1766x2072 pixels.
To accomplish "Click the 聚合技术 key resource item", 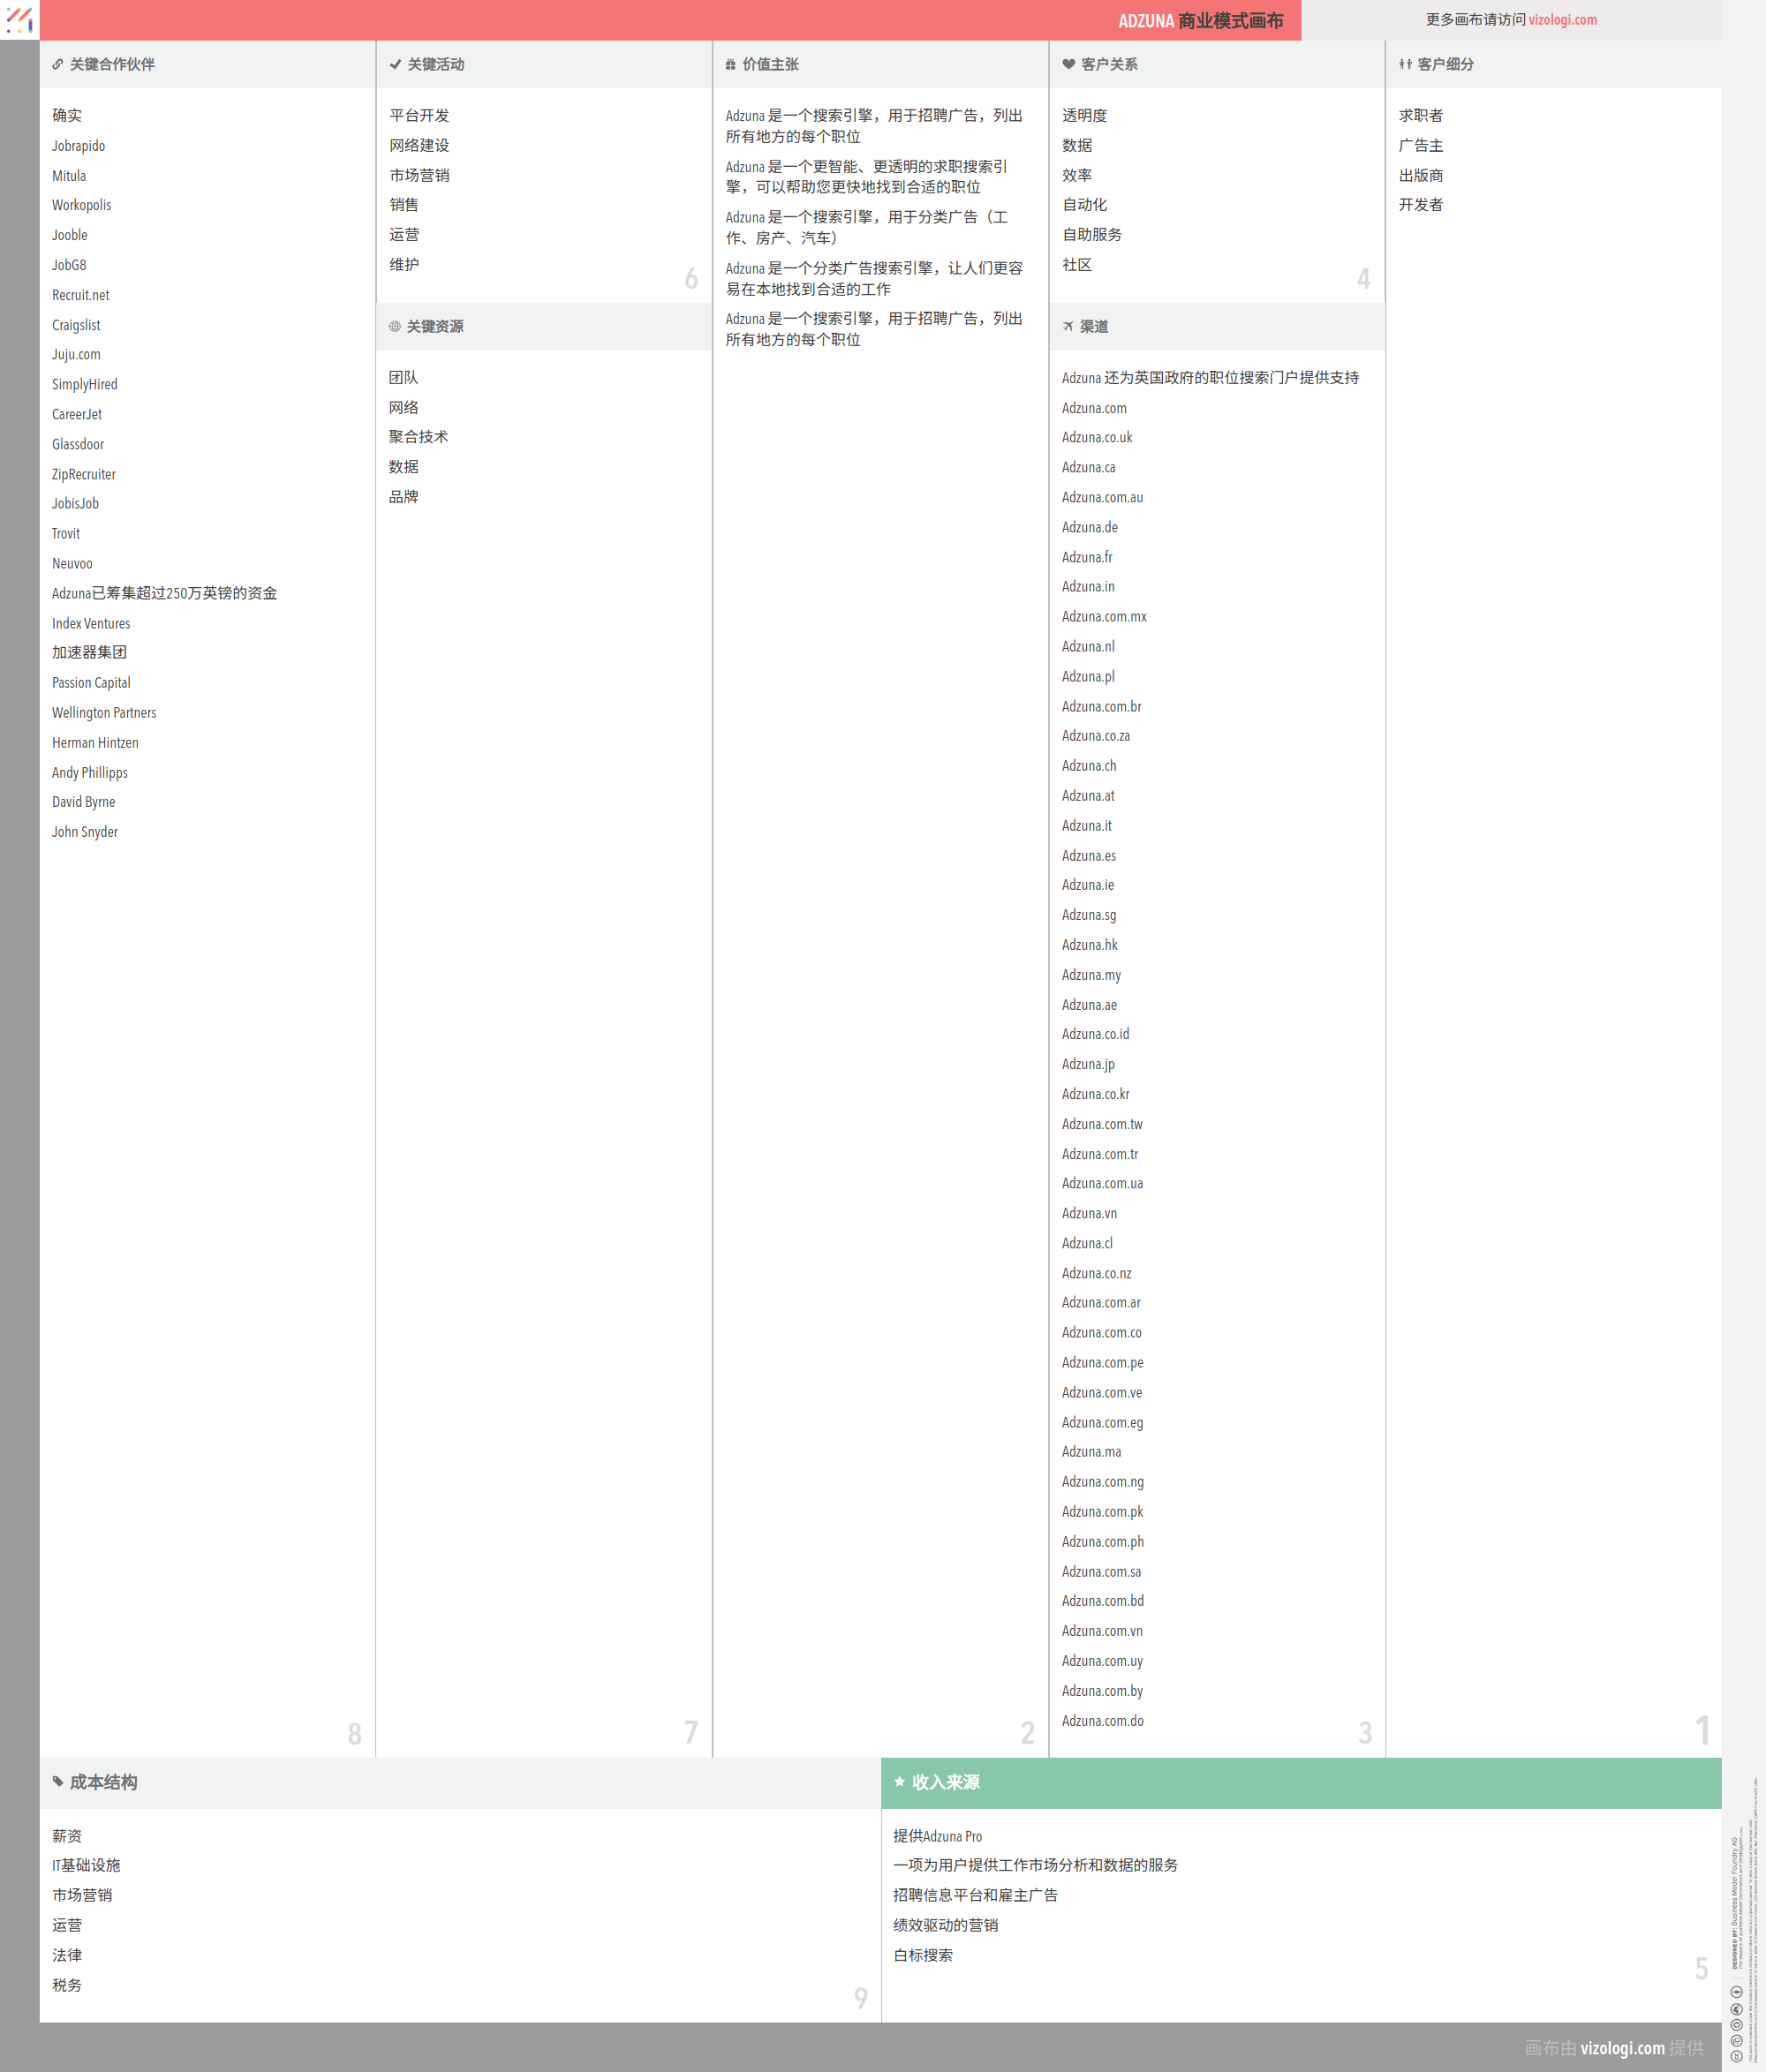I will 418,437.
